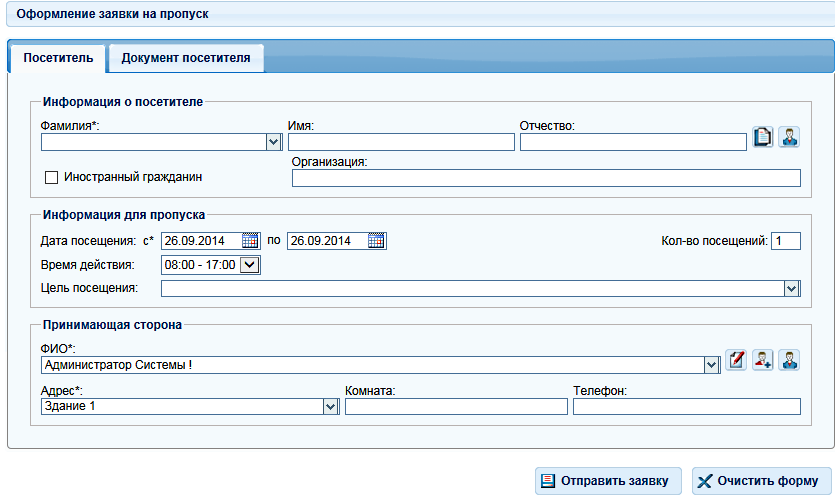835x499 pixels.
Task: Click the Телефон input field
Action: (686, 407)
